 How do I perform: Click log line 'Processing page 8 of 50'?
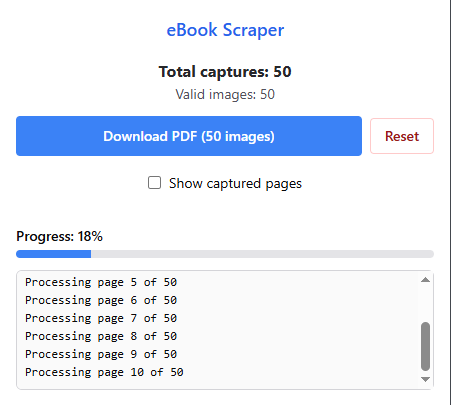pos(101,336)
